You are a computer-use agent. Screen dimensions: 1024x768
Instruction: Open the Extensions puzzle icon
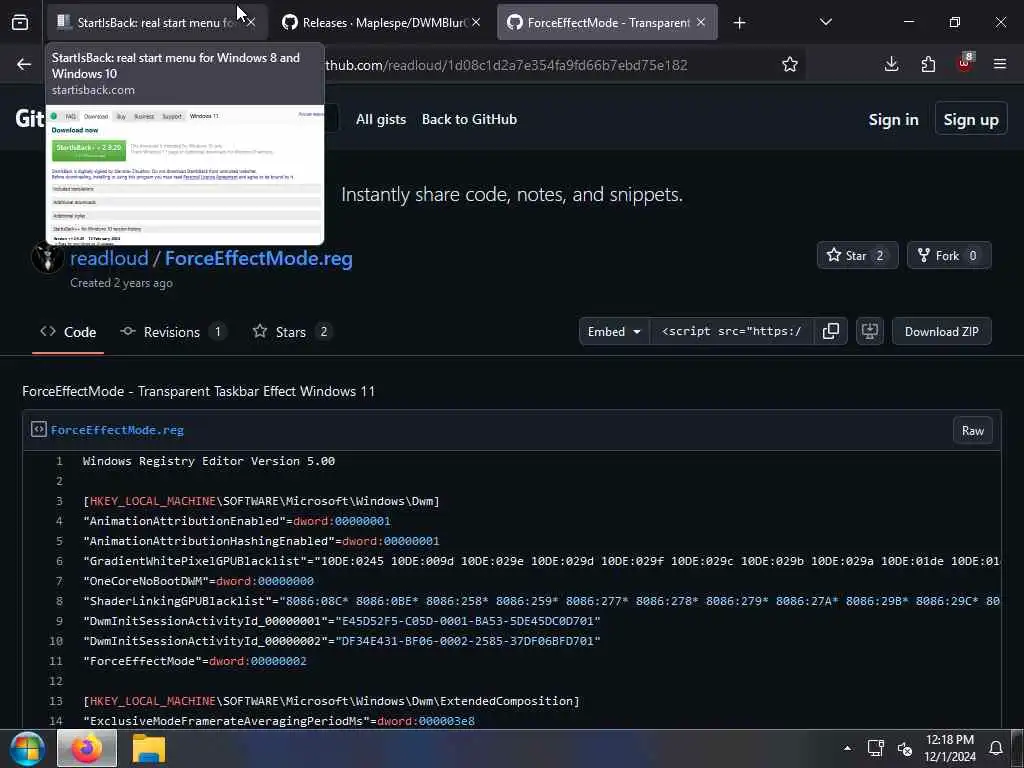pyautogui.click(x=928, y=64)
